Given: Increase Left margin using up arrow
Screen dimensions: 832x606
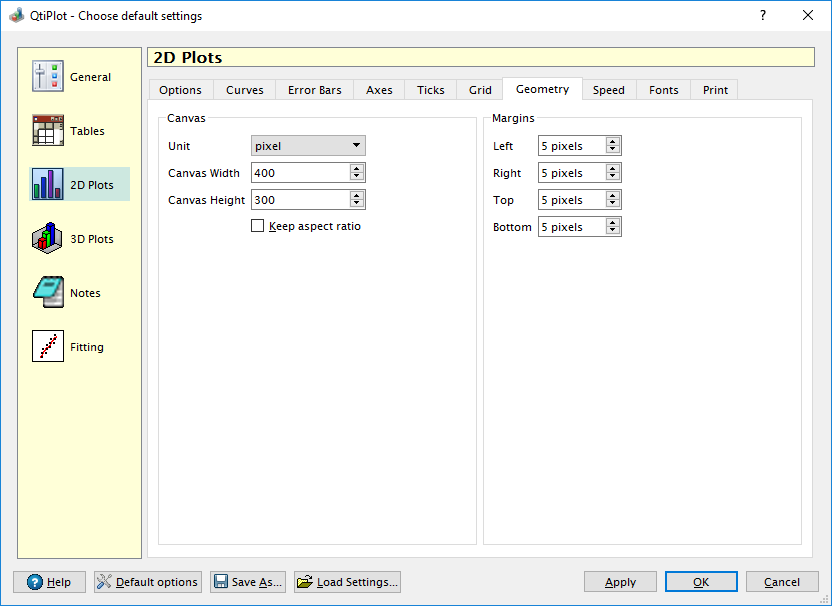Looking at the screenshot, I should pyautogui.click(x=613, y=142).
